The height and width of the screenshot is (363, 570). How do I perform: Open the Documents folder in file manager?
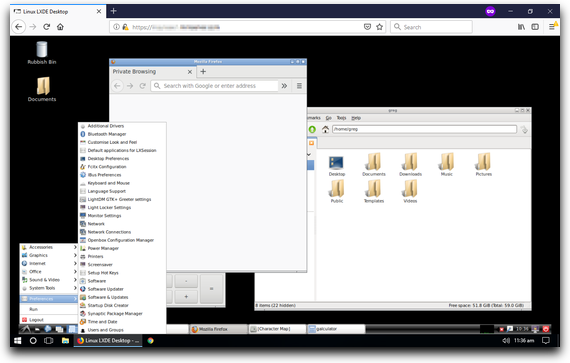(374, 164)
